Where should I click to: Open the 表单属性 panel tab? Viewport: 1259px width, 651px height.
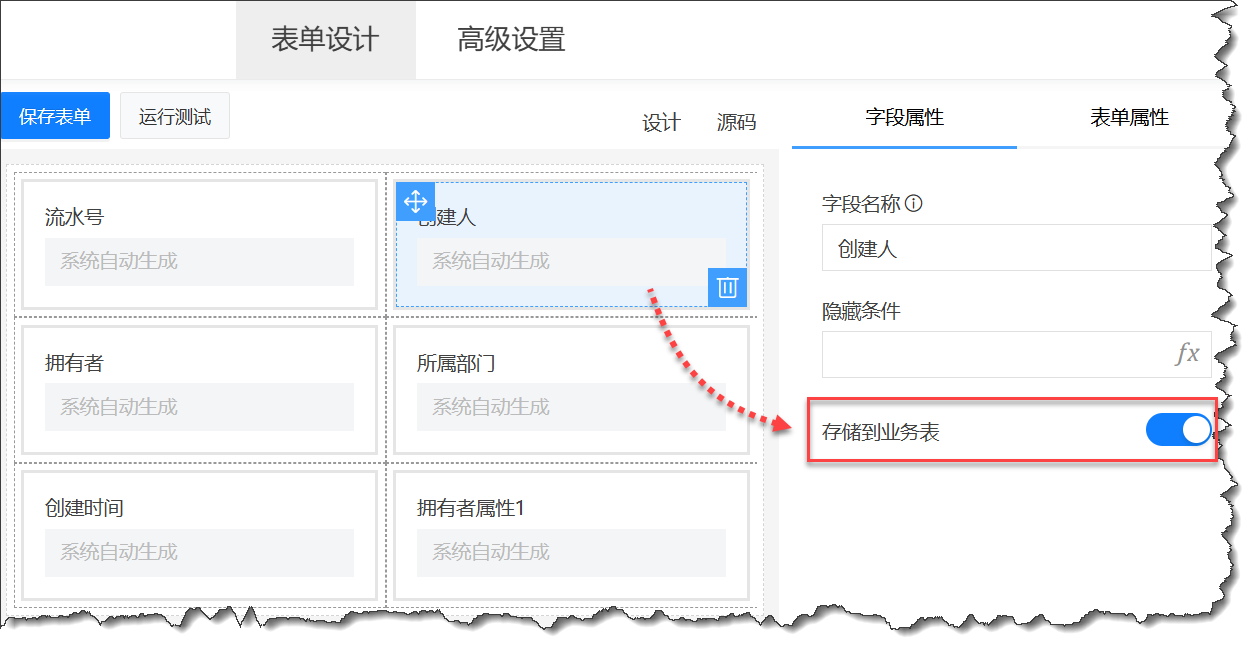click(x=1128, y=116)
